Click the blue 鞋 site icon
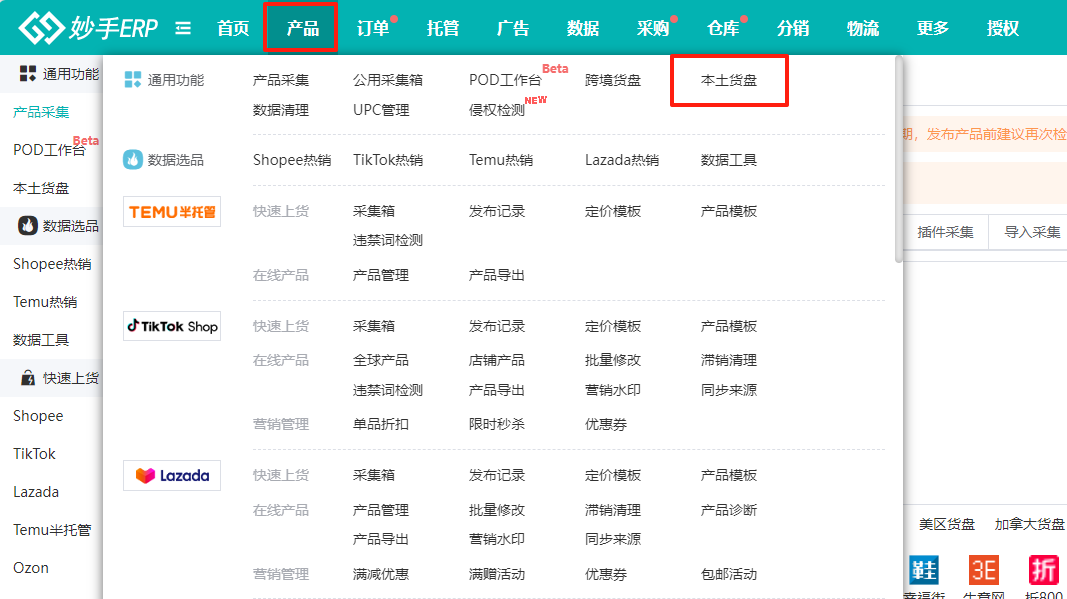1067x599 pixels. [923, 570]
